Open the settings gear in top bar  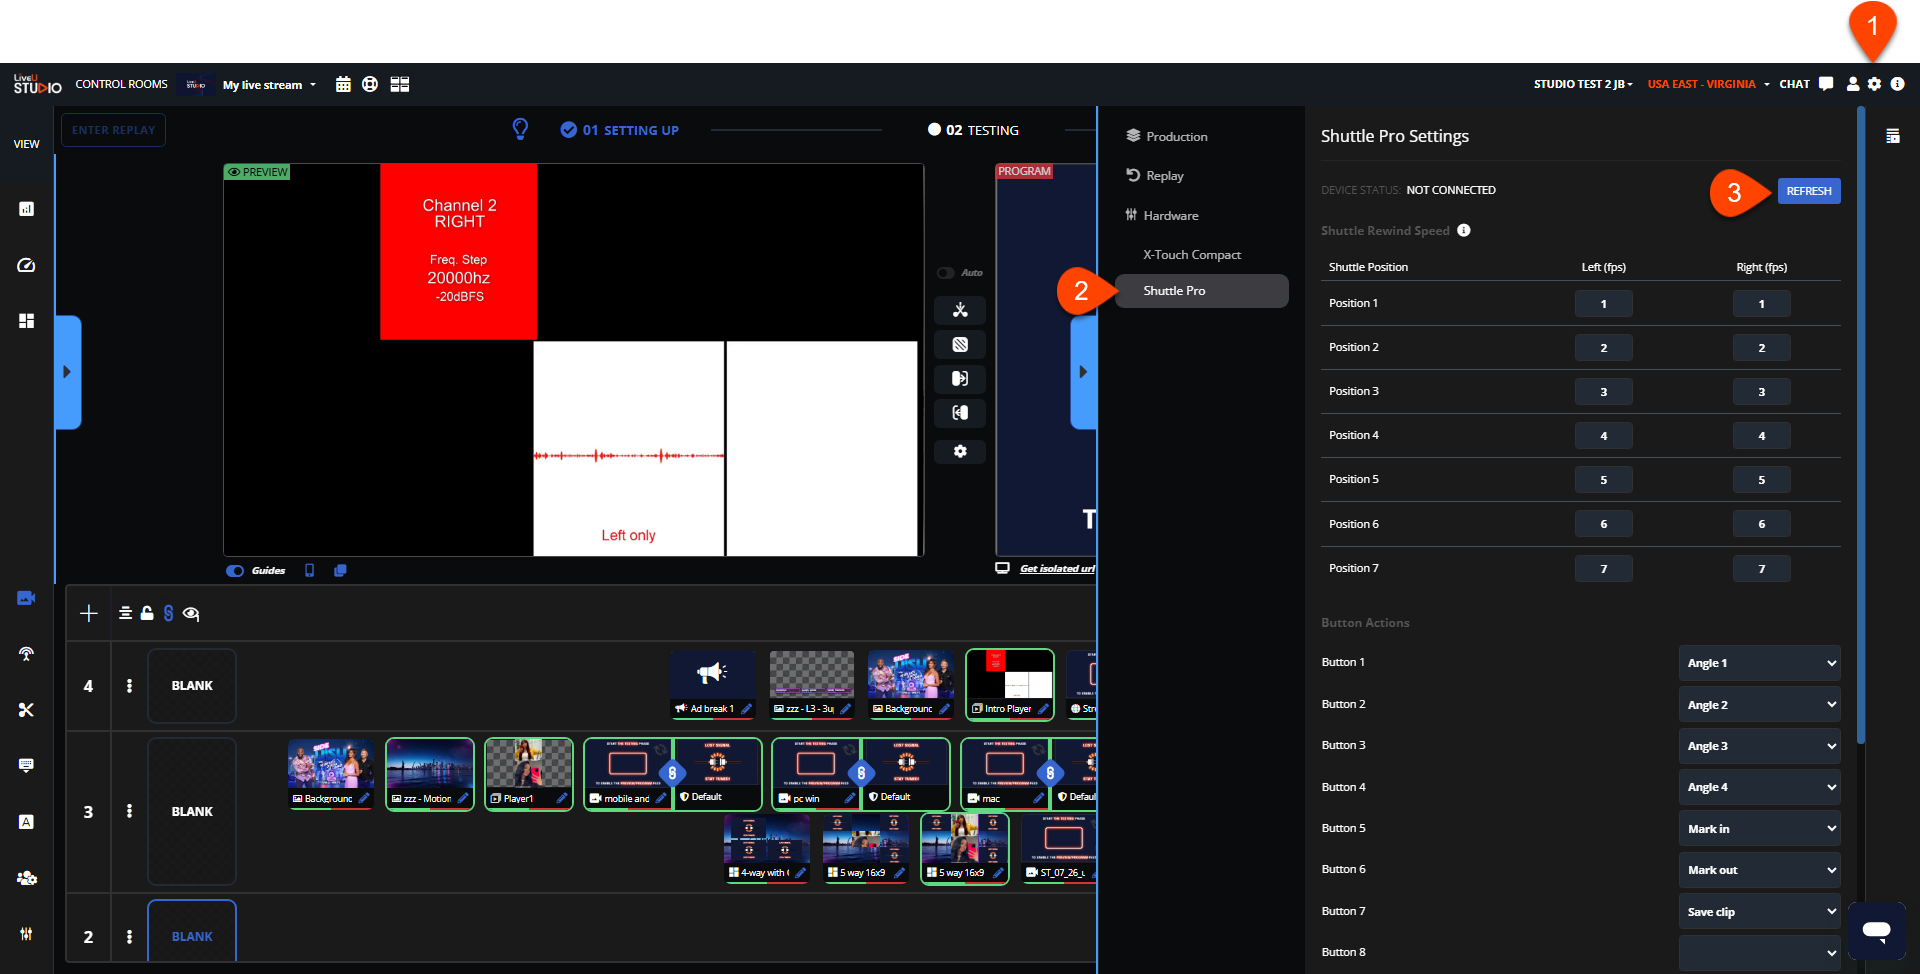tap(1874, 85)
